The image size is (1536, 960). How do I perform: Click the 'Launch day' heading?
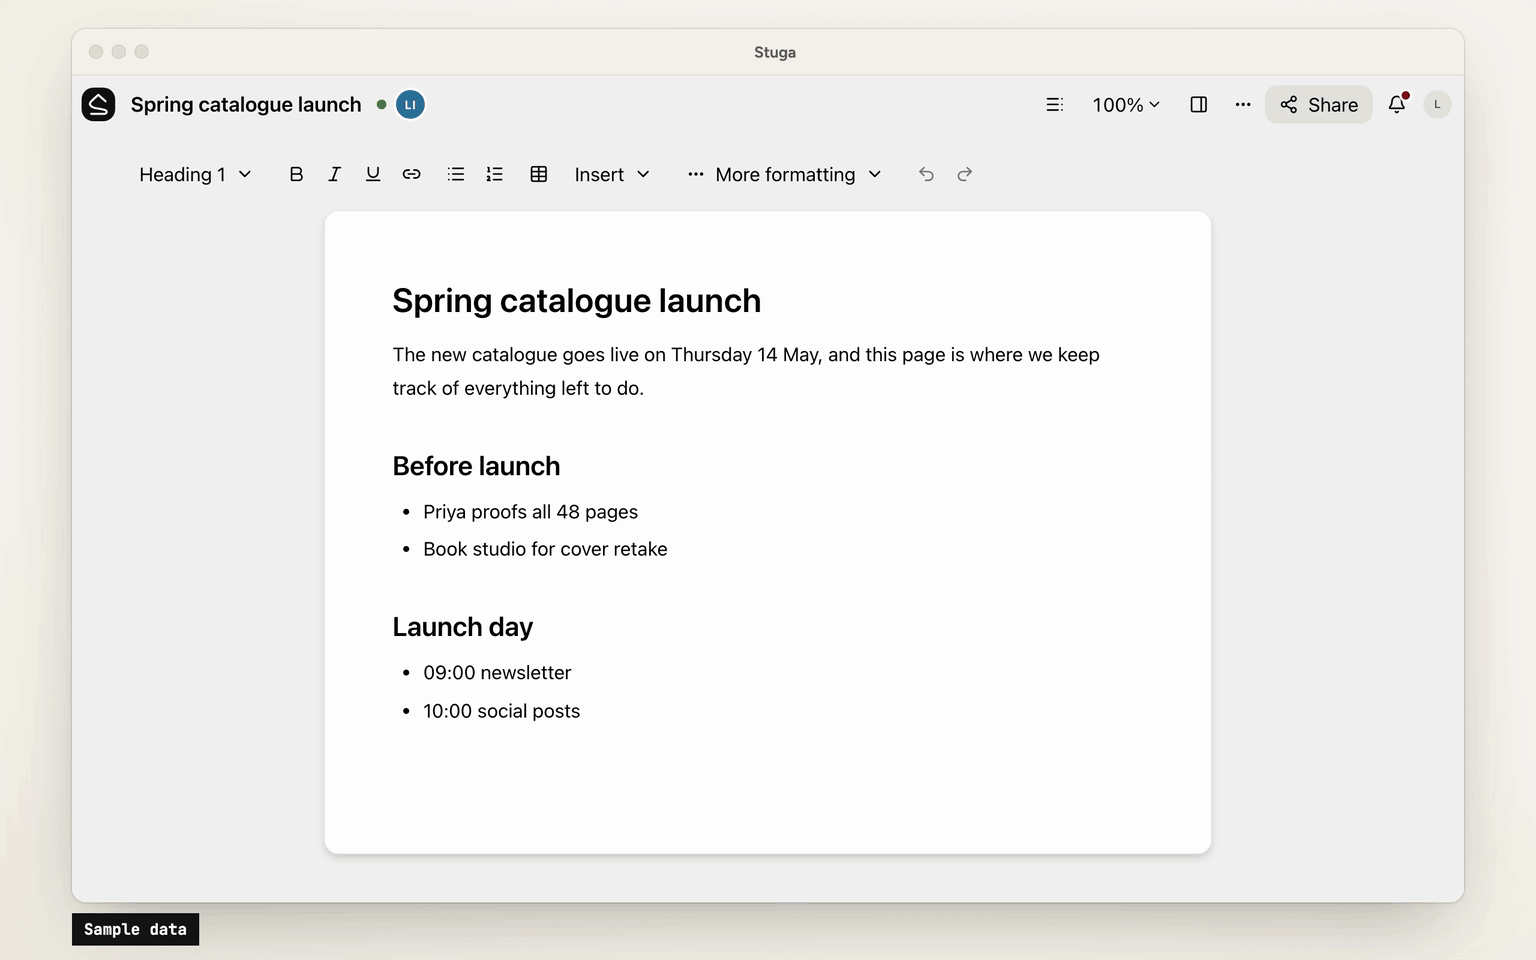pos(462,627)
